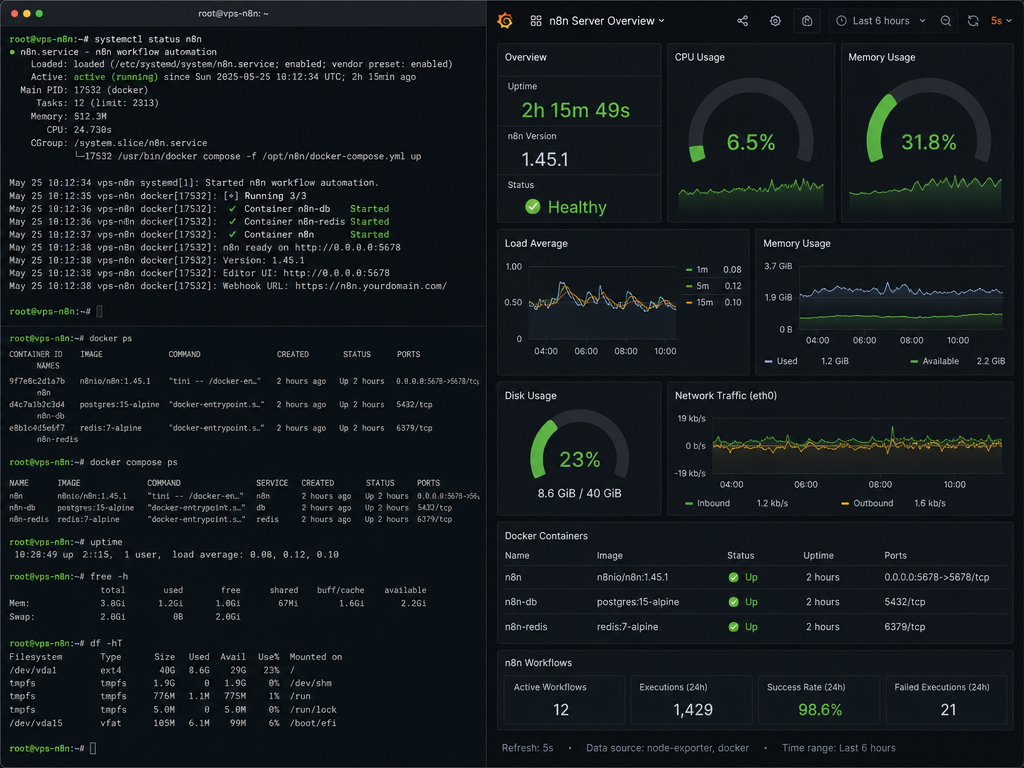This screenshot has height=768, width=1024.
Task: Share the dashboard via share icon
Action: pos(743,21)
